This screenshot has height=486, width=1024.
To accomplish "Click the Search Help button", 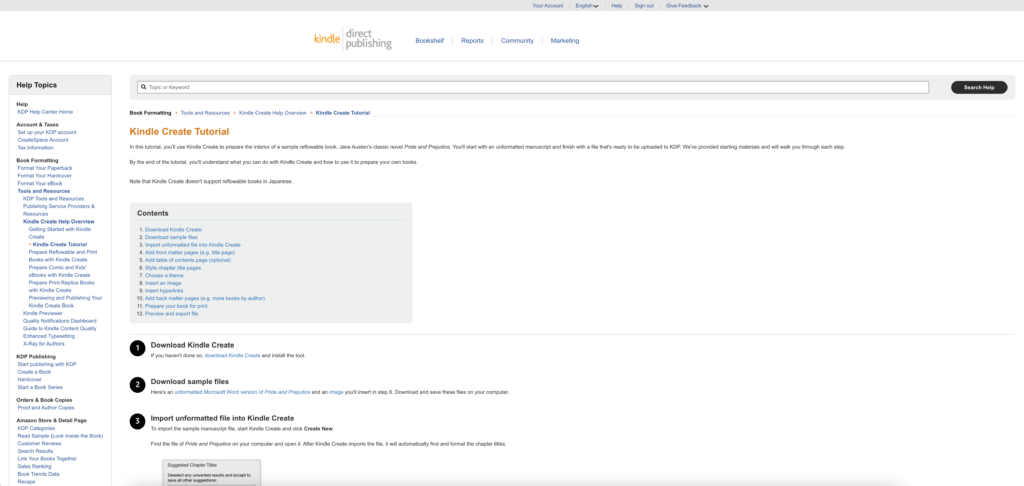I will click(x=979, y=87).
